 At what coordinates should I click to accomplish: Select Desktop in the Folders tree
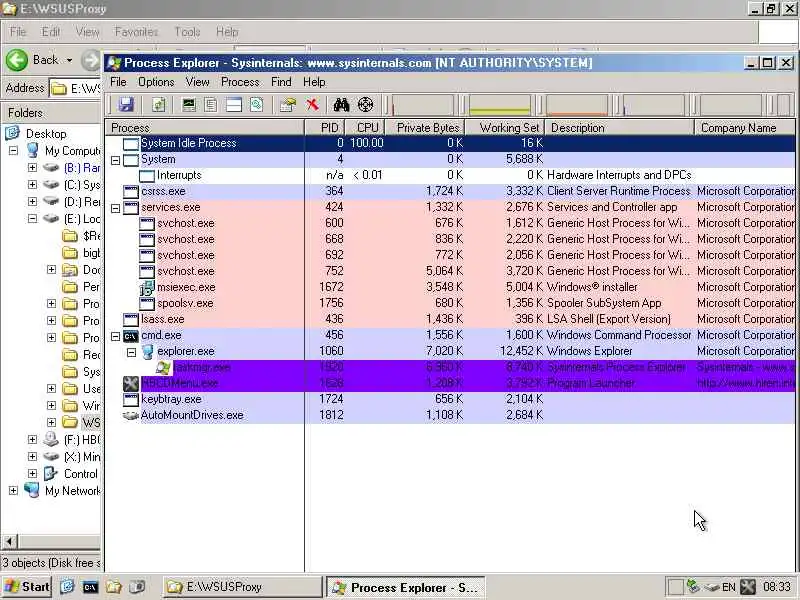[x=46, y=134]
